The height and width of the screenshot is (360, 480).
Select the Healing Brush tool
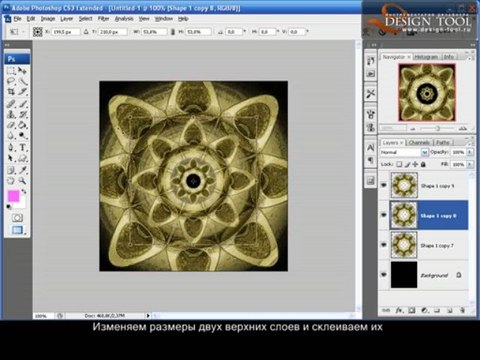click(x=11, y=104)
